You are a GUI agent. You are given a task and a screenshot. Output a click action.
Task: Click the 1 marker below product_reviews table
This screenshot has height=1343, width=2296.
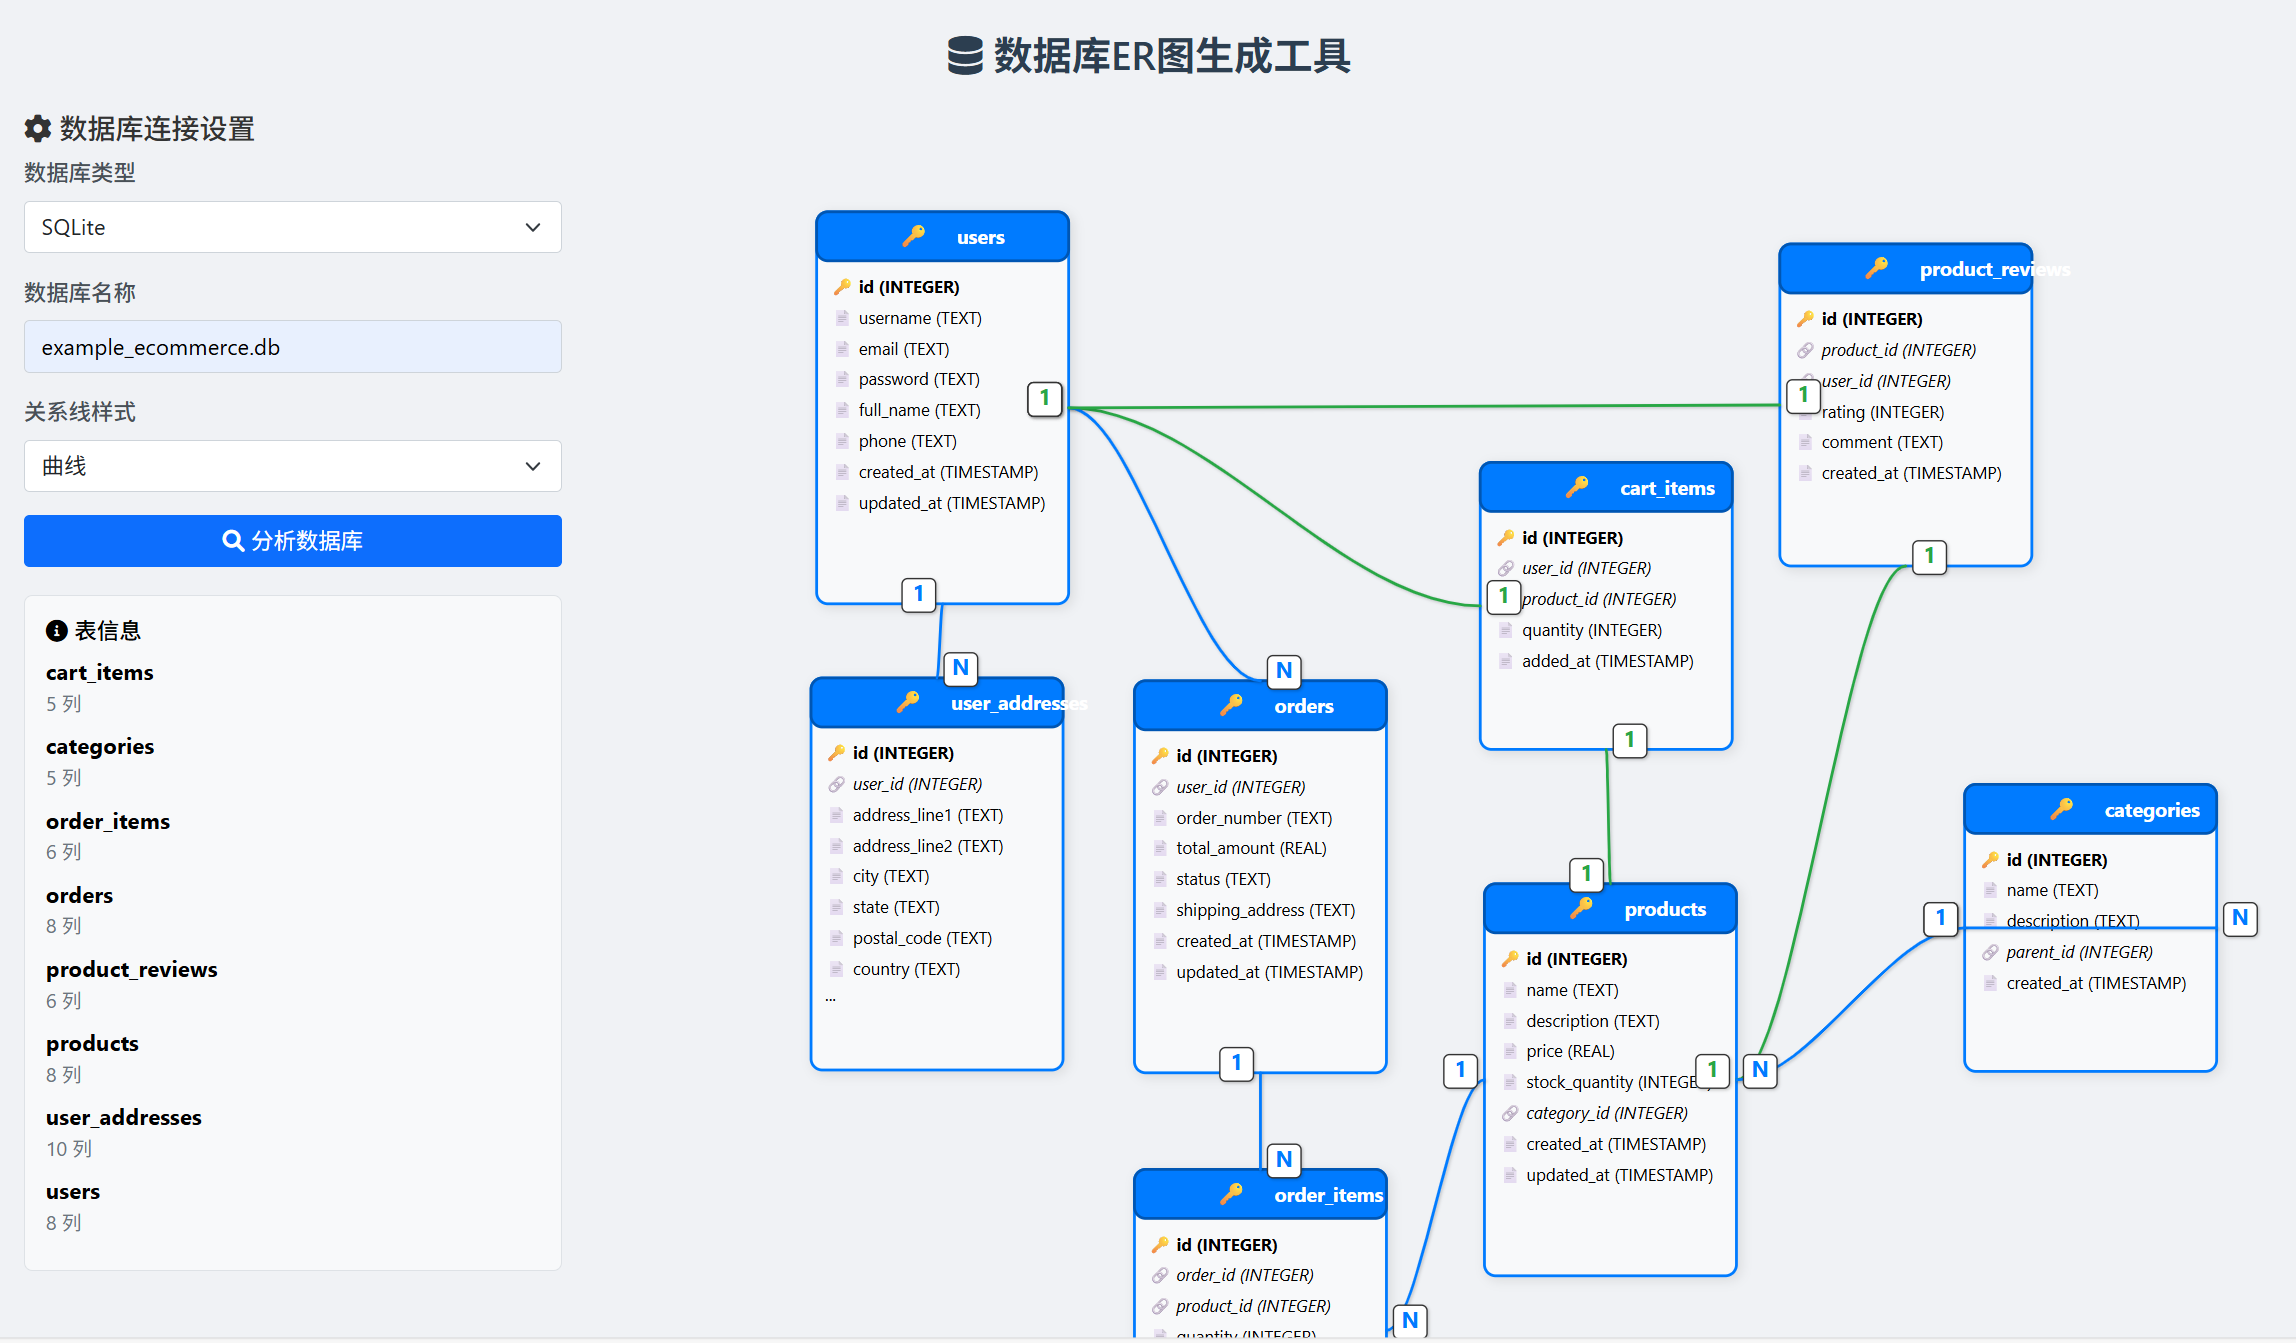1929,556
